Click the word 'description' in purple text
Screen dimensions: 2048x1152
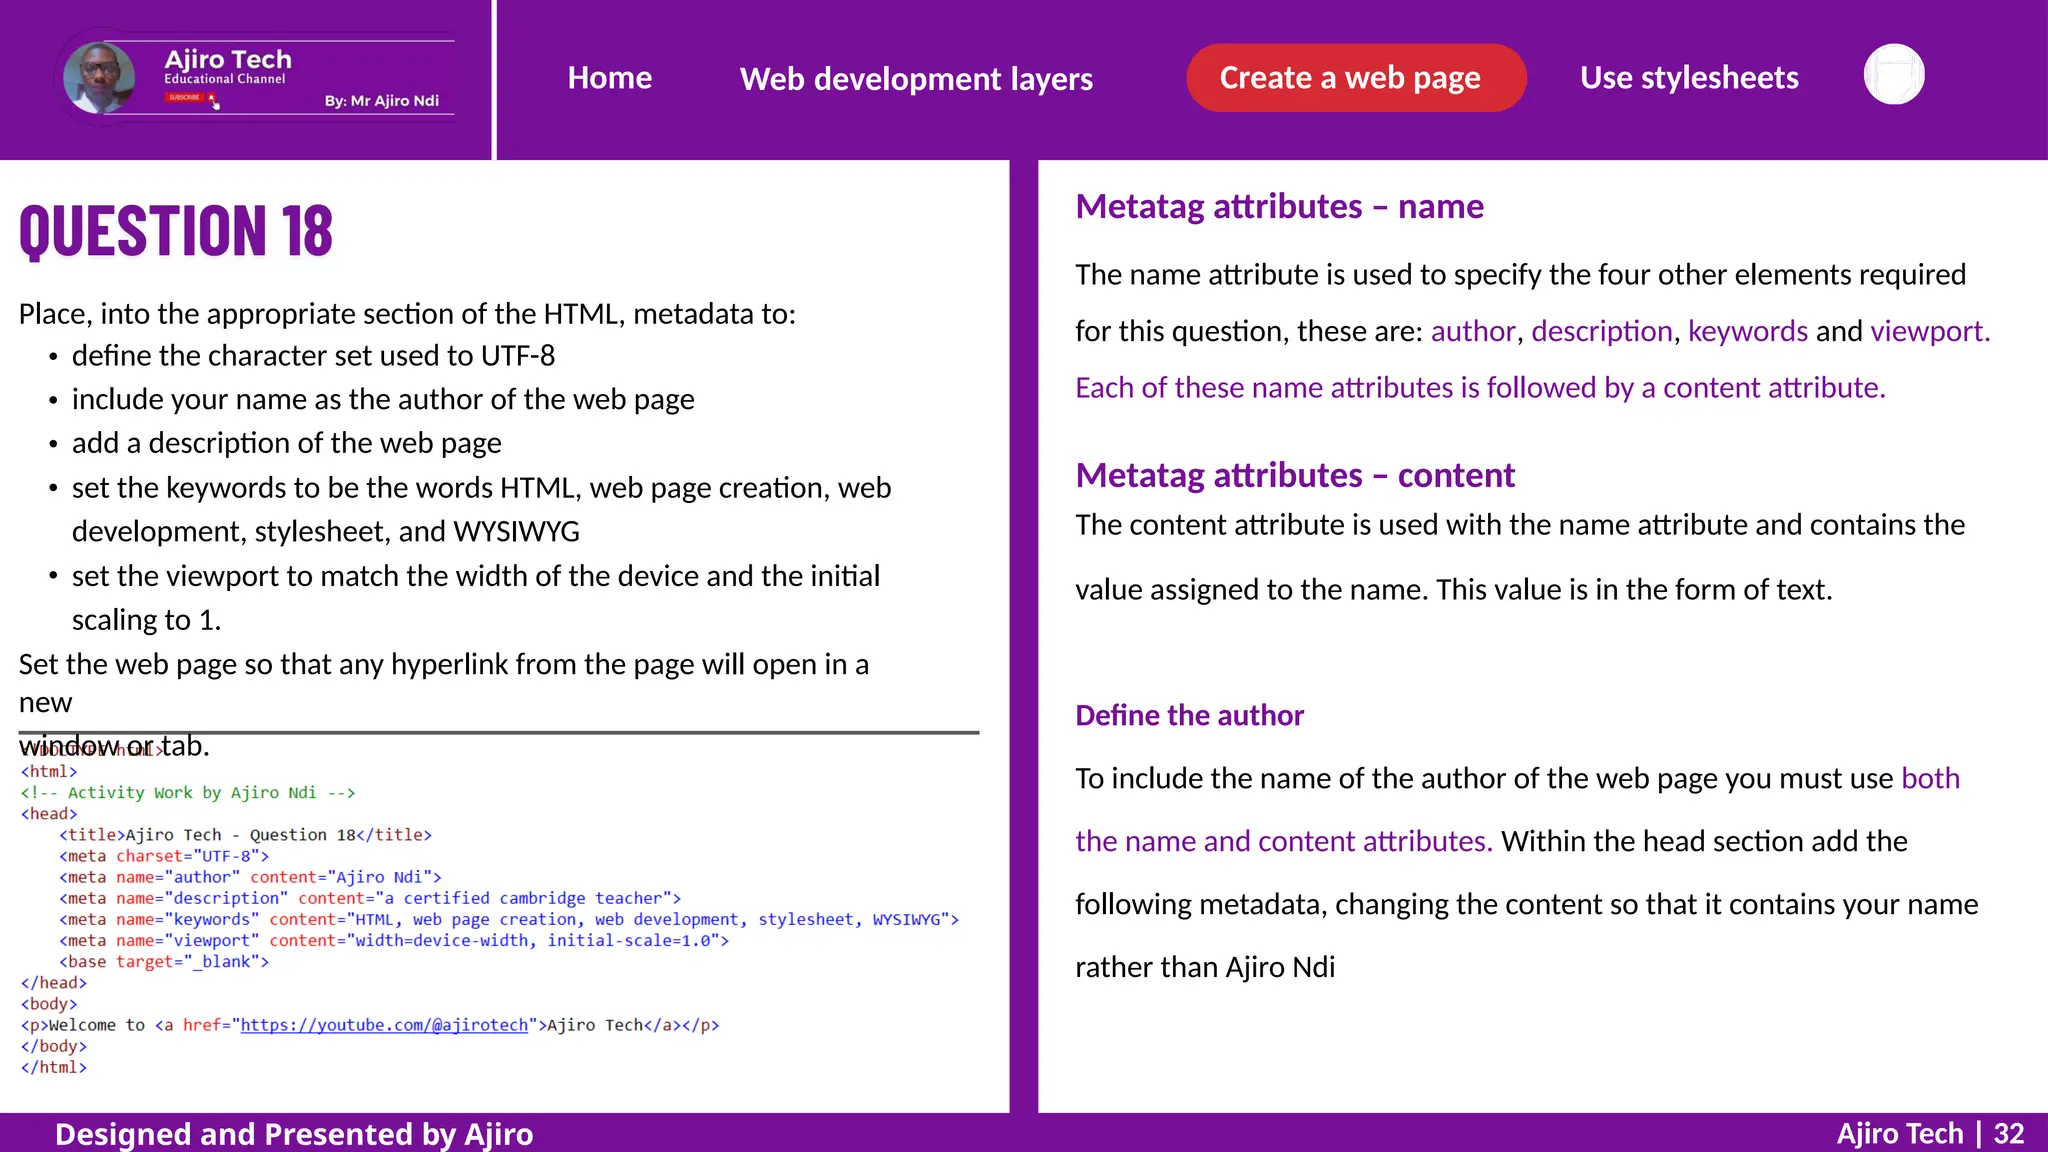1602,331
